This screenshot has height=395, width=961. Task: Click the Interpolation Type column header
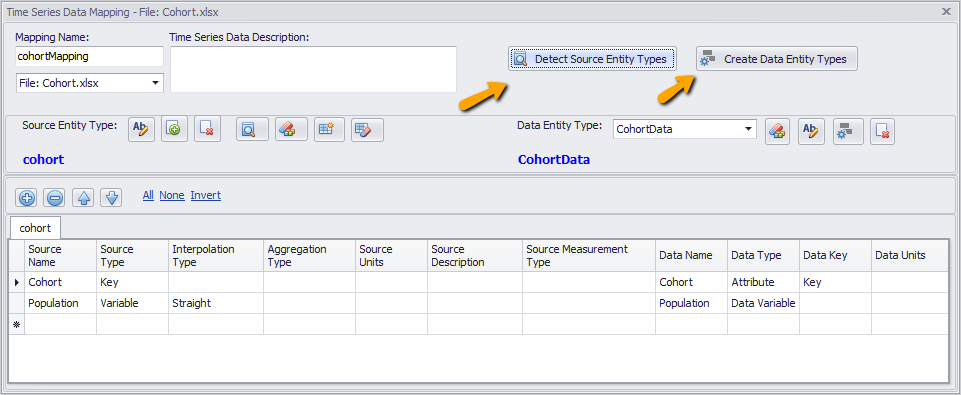(216, 255)
